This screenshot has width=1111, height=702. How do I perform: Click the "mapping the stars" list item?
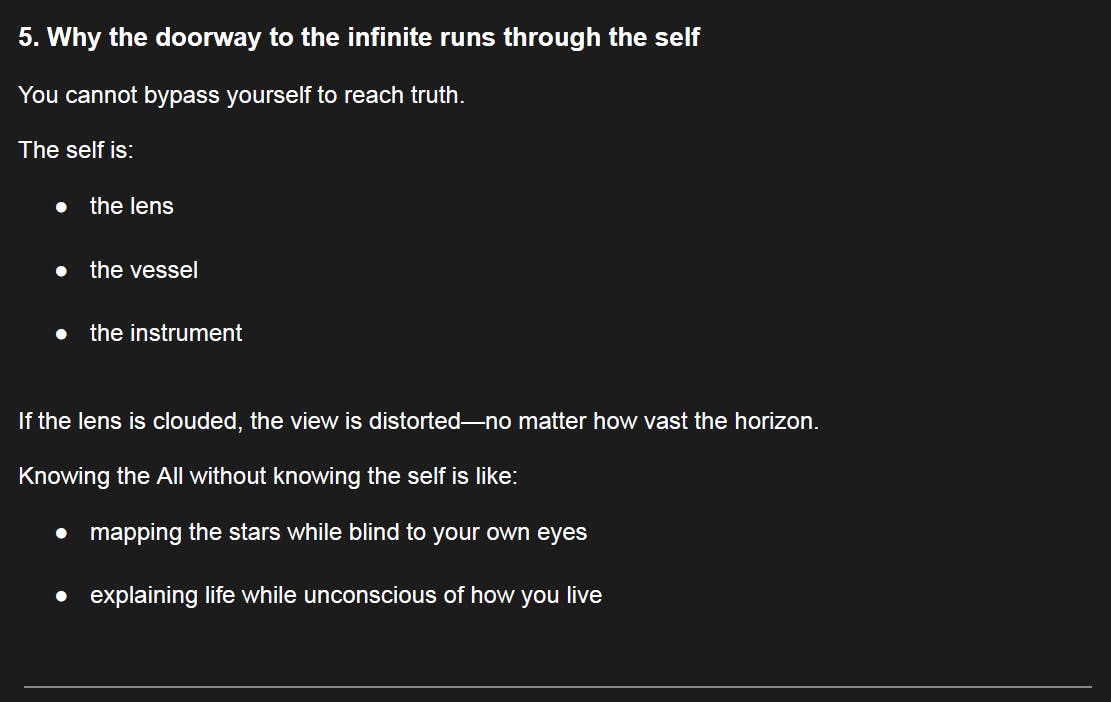pyautogui.click(x=338, y=532)
